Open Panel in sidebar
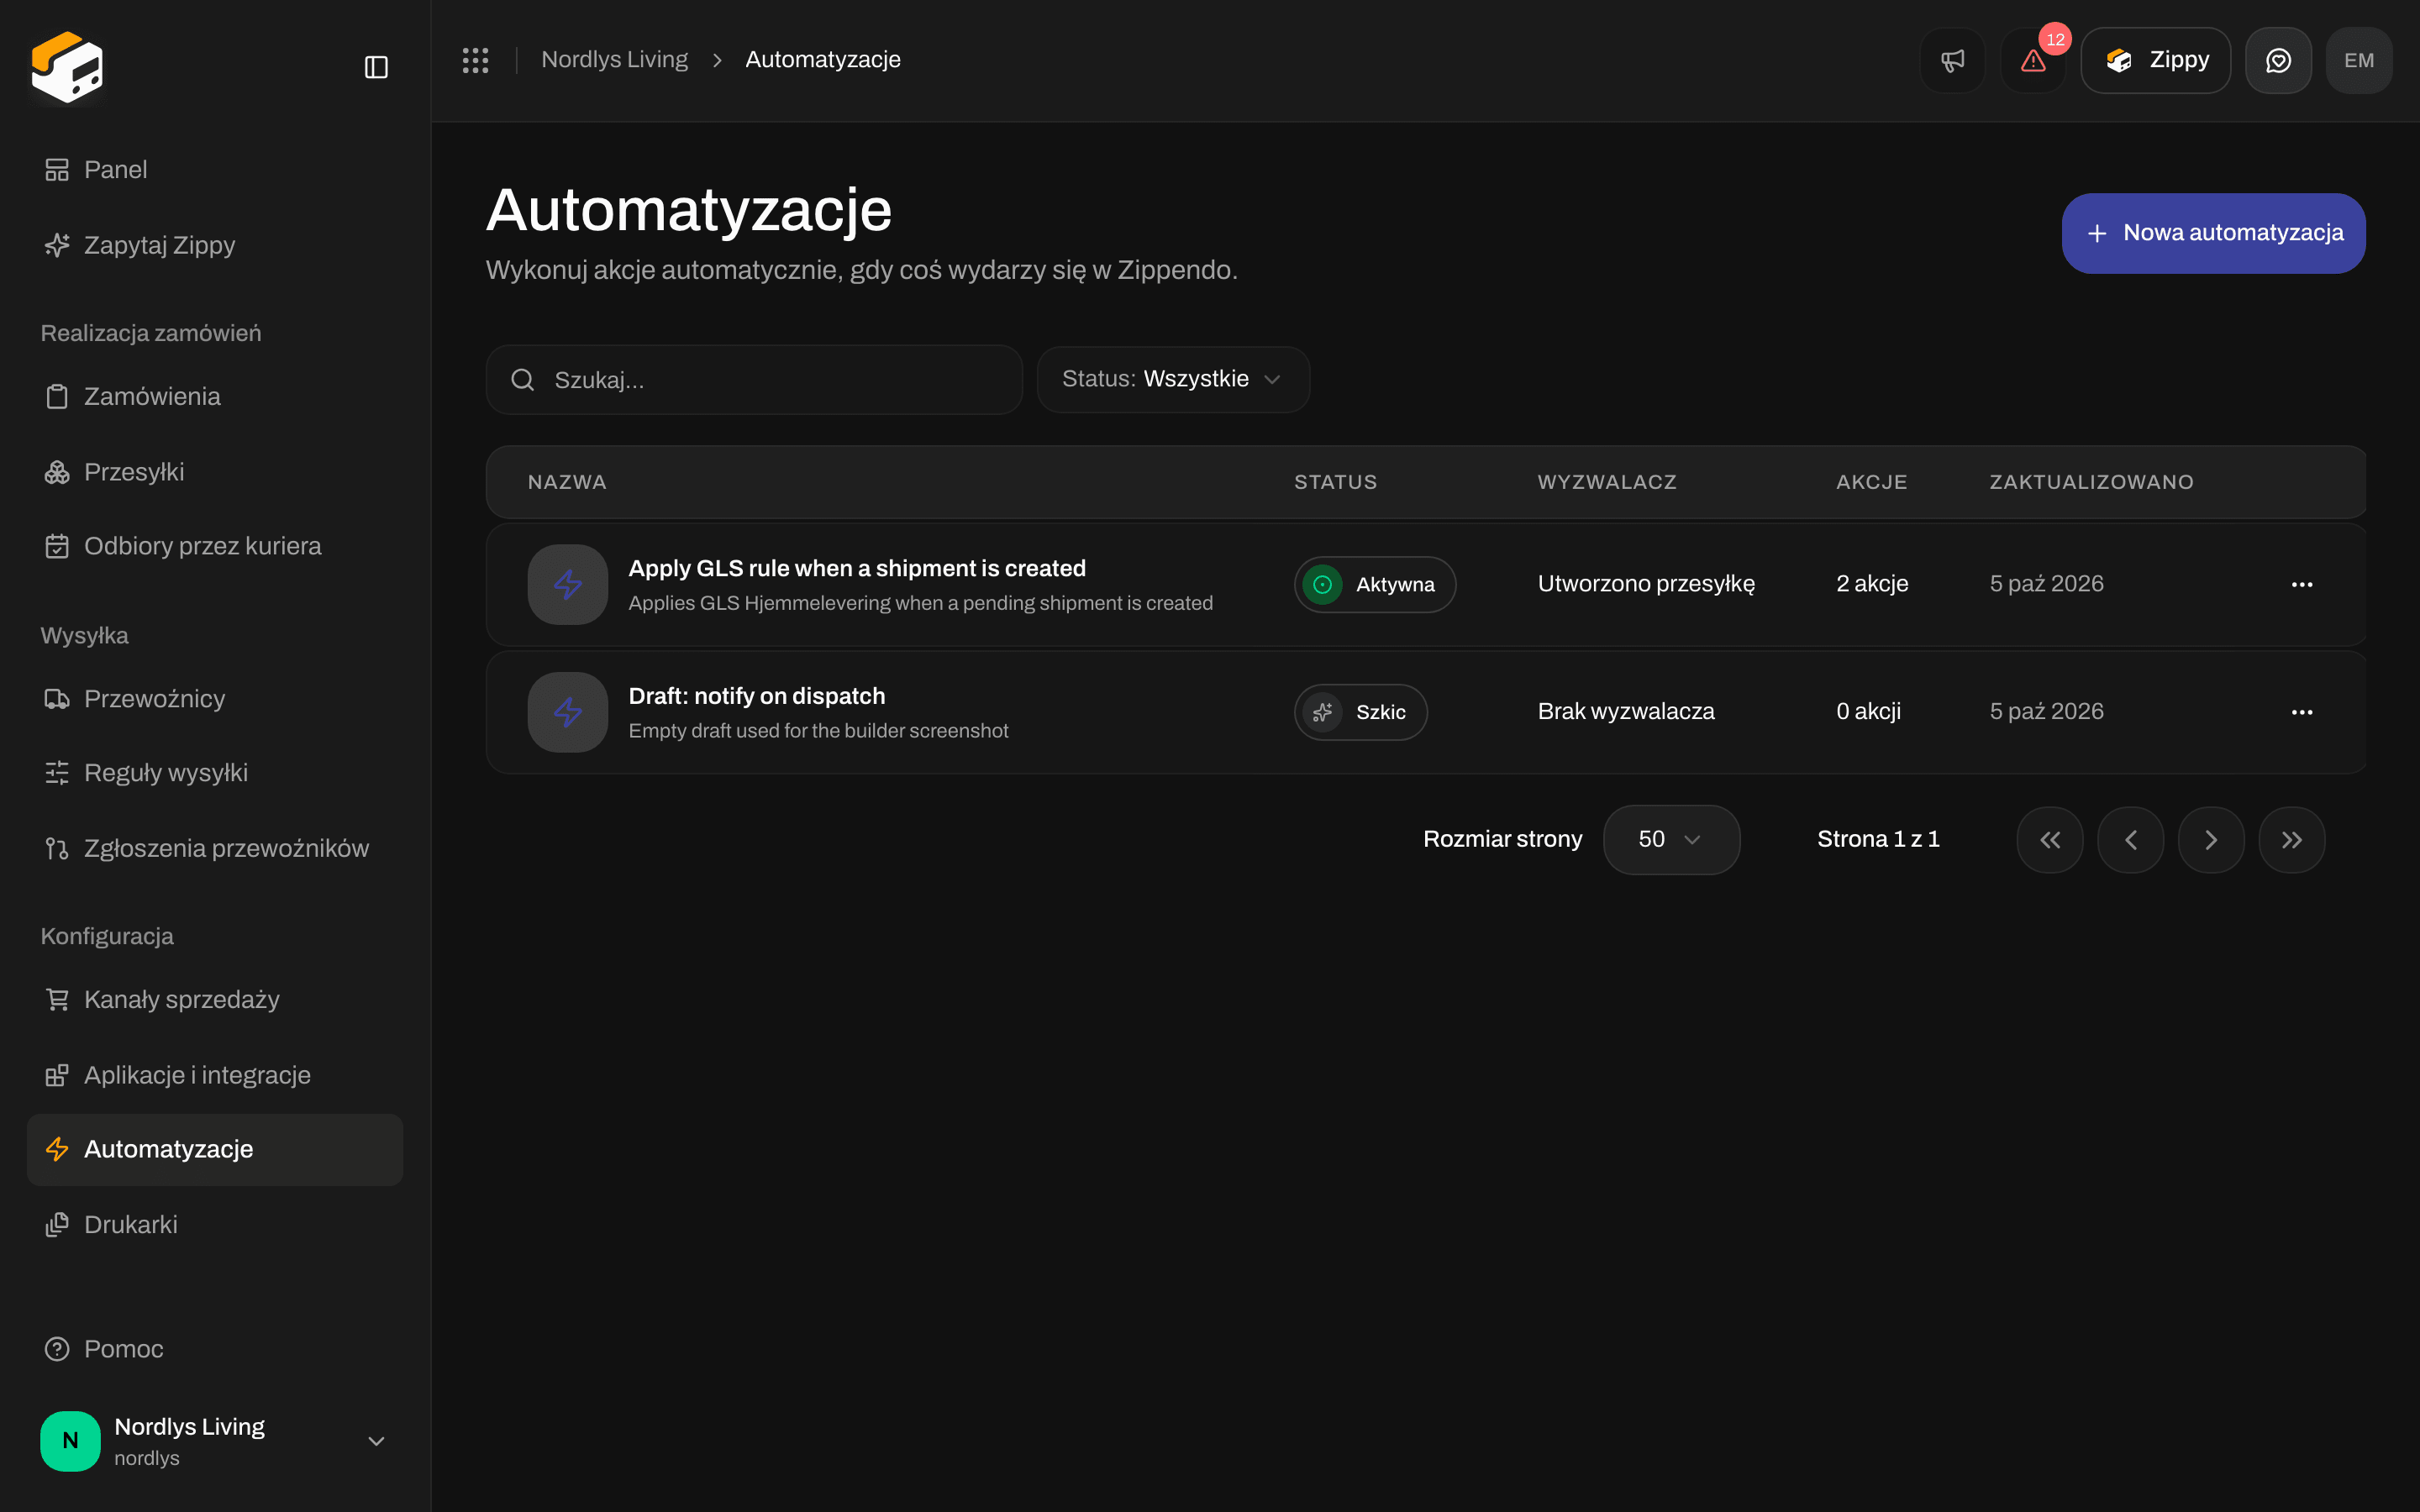 (215, 170)
